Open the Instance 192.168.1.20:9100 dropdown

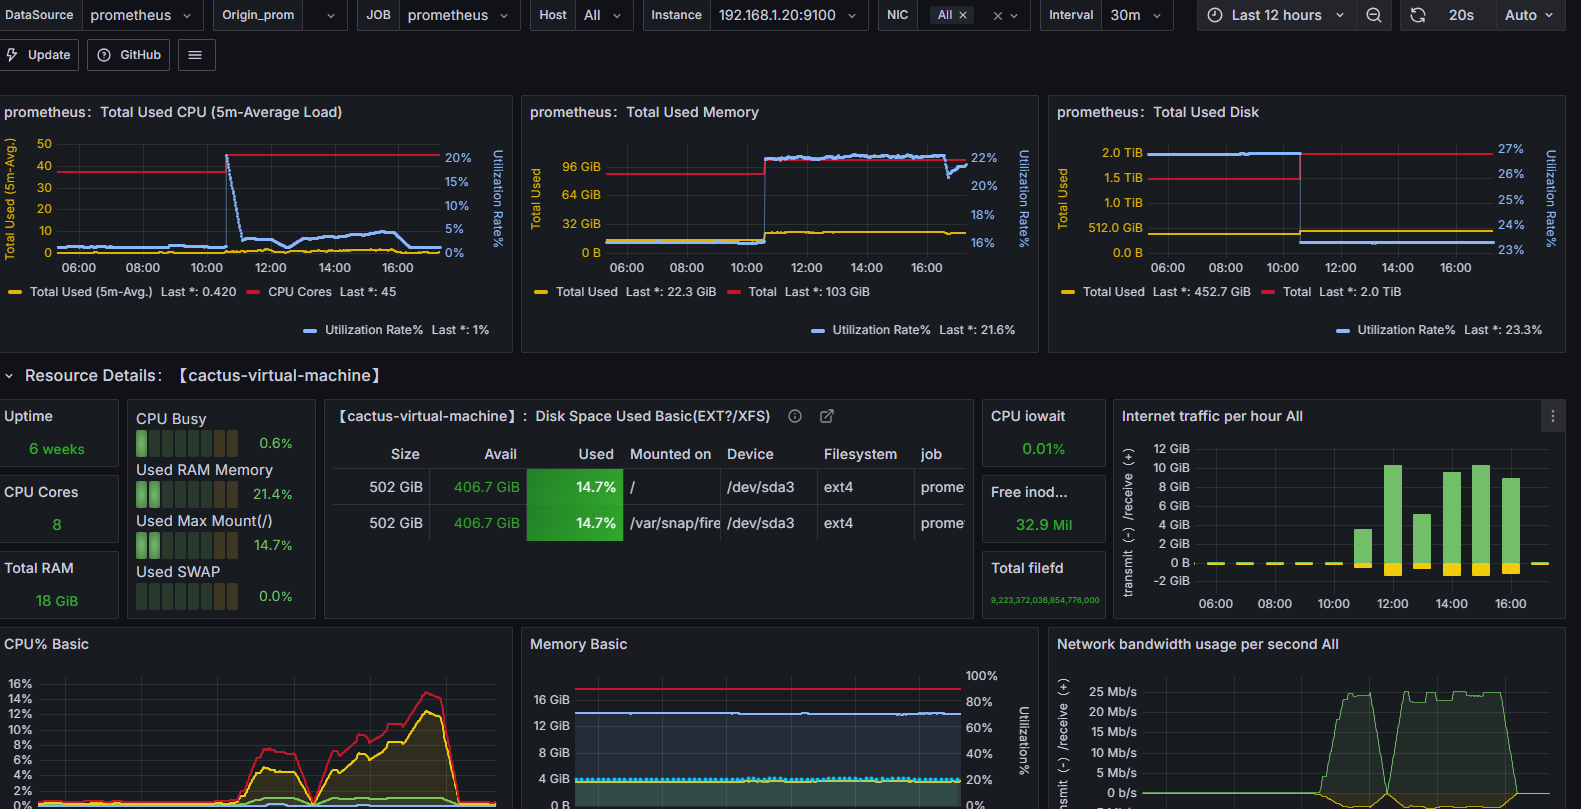[788, 15]
